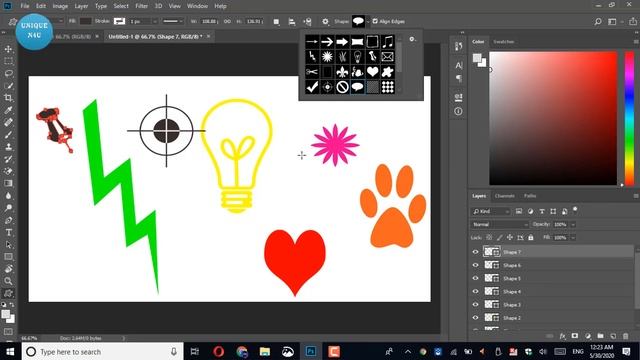This screenshot has height=360, width=640.
Task: Choose the grid of dots shape preset
Action: (x=387, y=87)
